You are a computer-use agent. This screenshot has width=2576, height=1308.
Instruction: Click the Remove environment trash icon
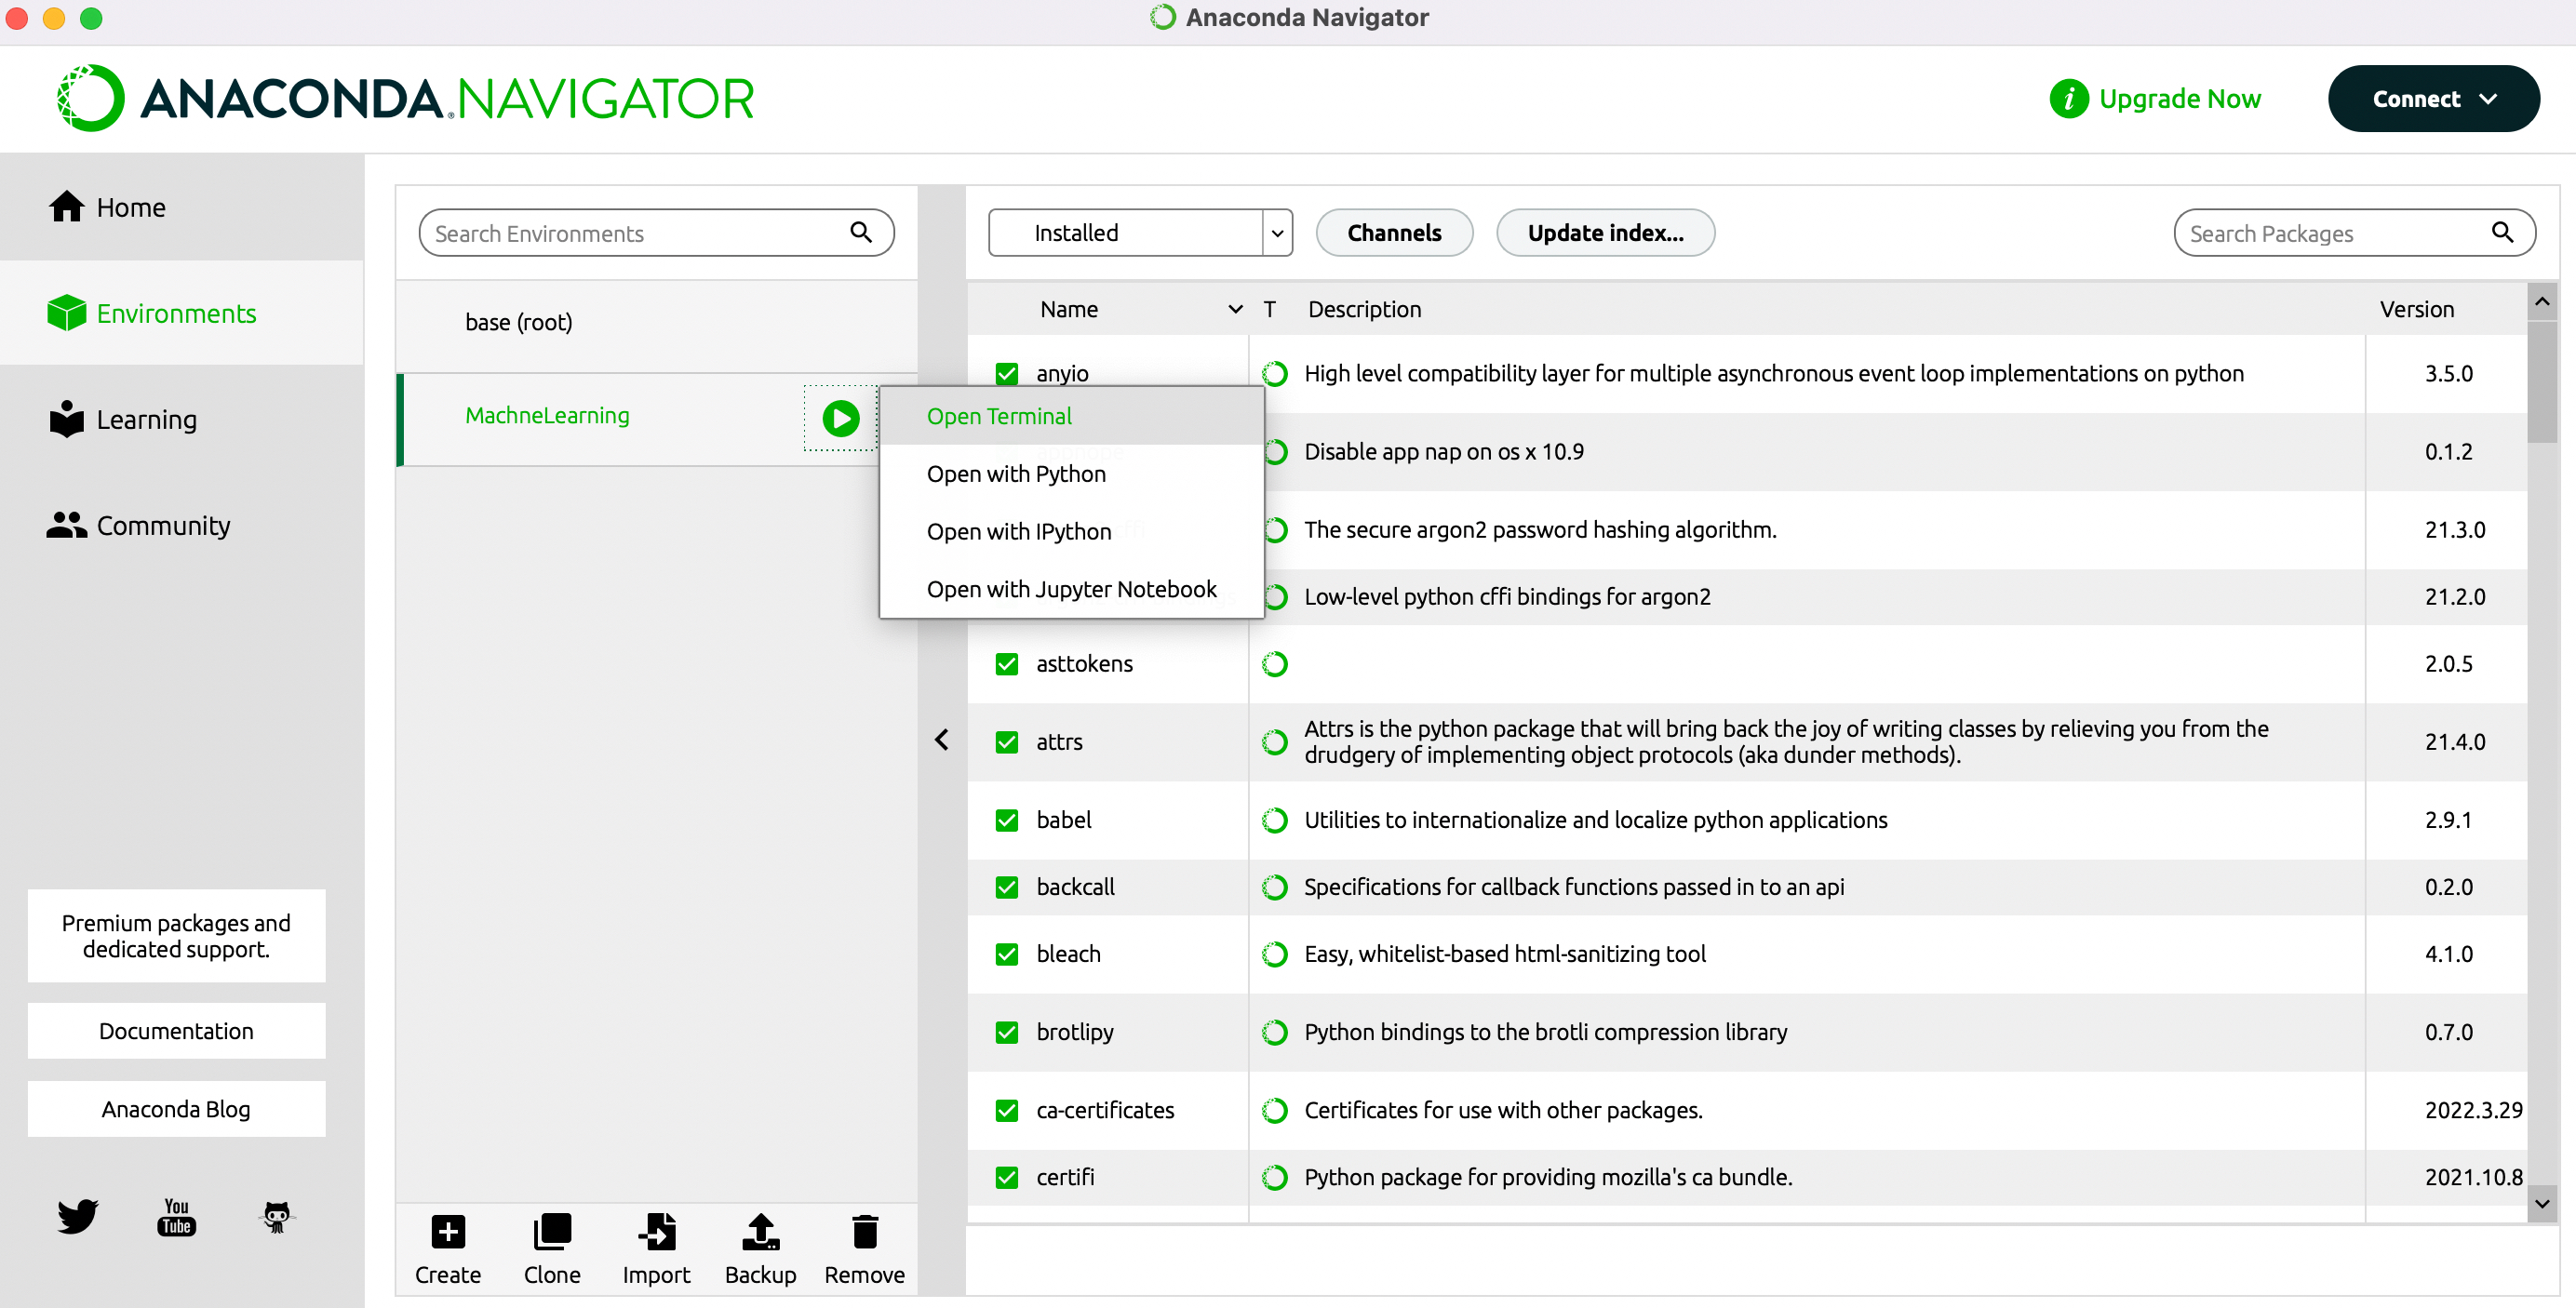[865, 1232]
